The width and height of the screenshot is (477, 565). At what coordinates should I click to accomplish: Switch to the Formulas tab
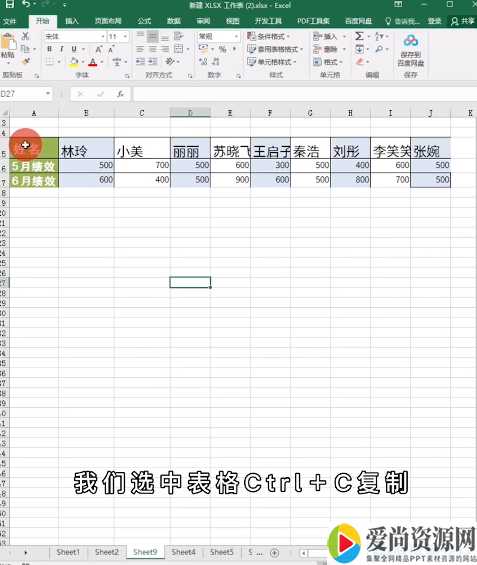point(144,21)
